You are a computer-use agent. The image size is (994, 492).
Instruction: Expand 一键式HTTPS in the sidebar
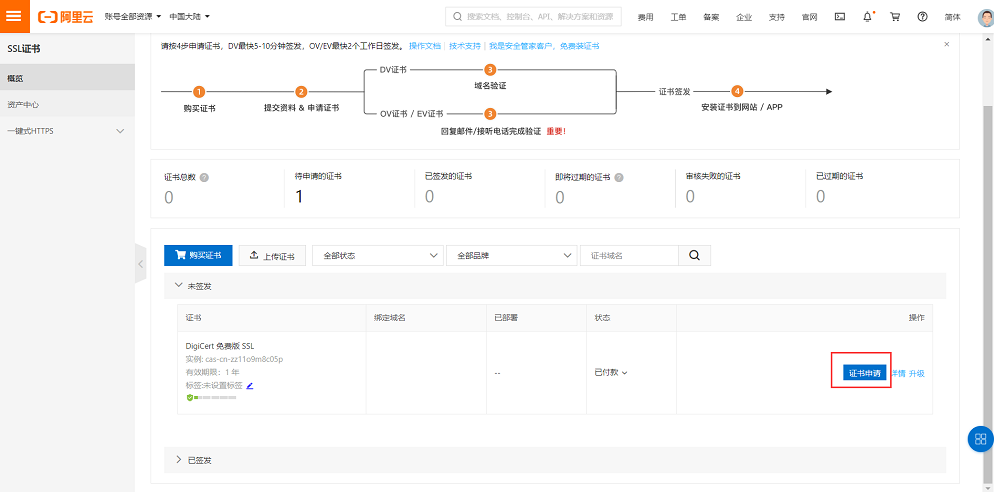point(66,131)
